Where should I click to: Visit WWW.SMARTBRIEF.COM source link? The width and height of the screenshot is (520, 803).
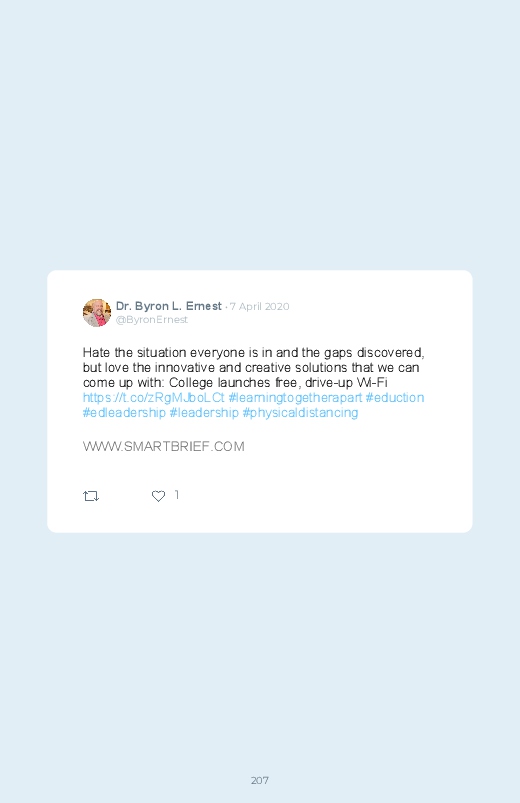[163, 446]
